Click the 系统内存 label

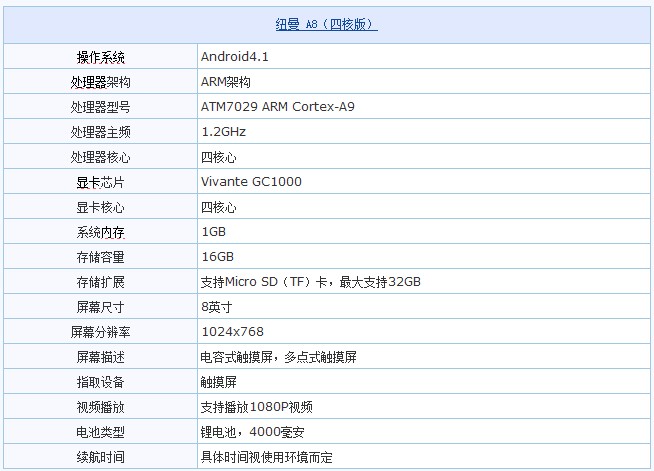click(100, 232)
